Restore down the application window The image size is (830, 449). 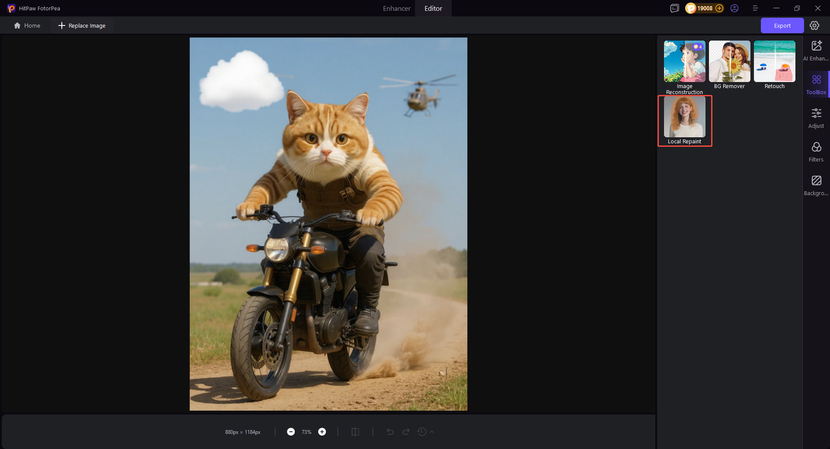[797, 8]
